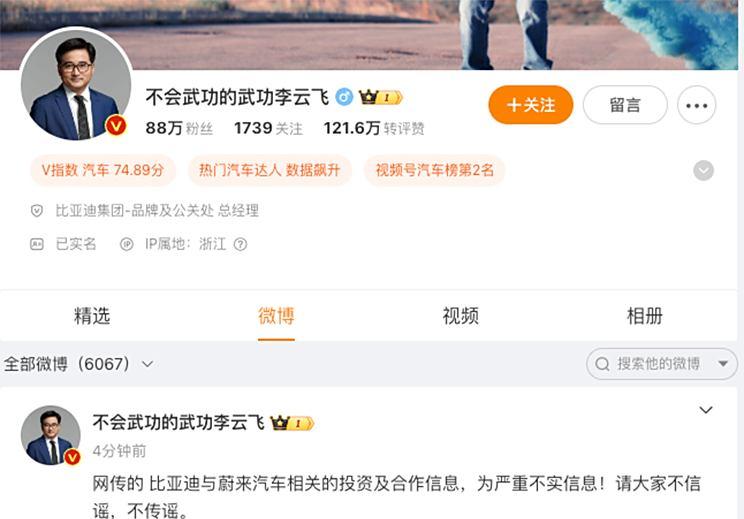Expand the post options chevron
Screen dimensions: 744x519
[706, 409]
